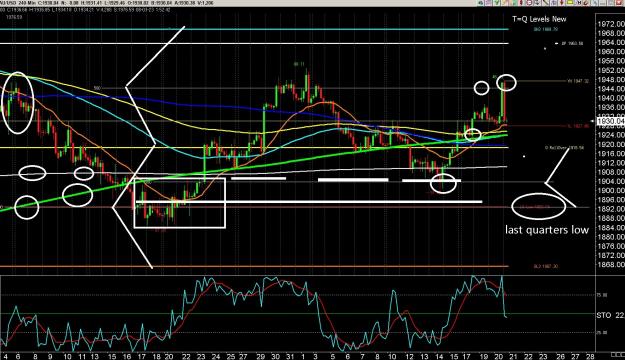The height and width of the screenshot is (360, 625).
Task: Click date label 29 on time axis
Action: (260, 356)
